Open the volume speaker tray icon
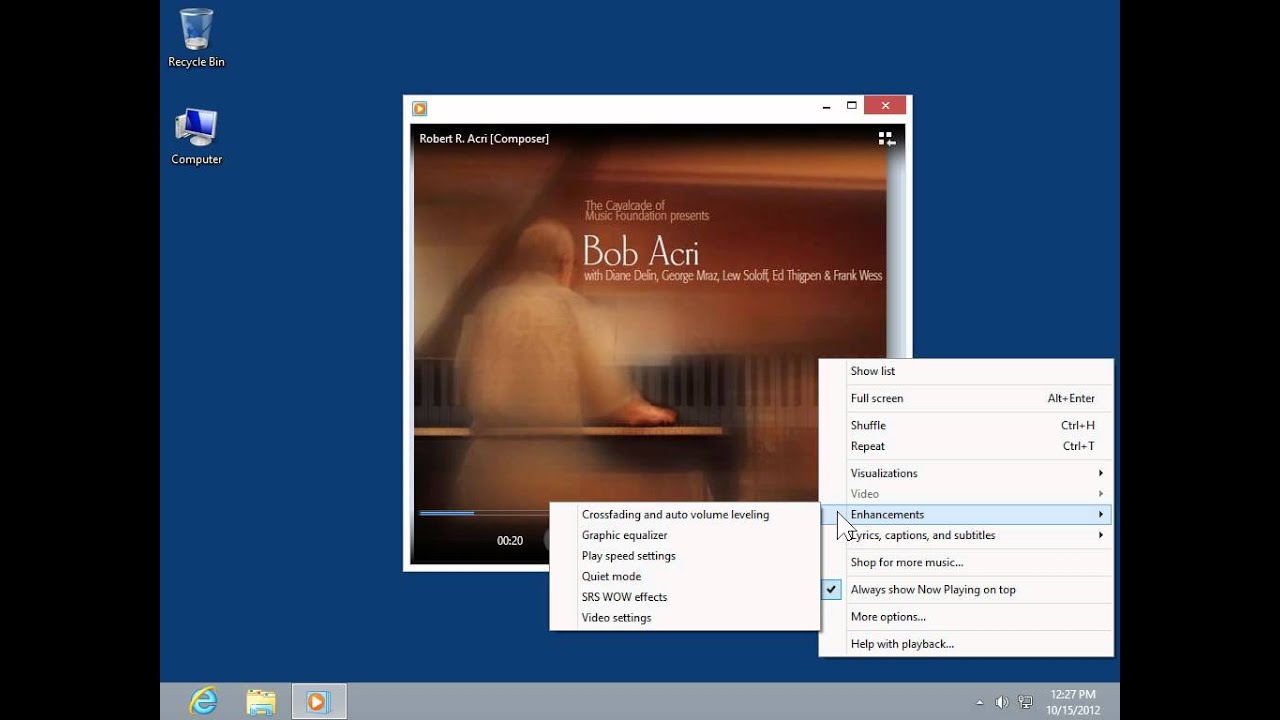The height and width of the screenshot is (720, 1280). click(1002, 702)
